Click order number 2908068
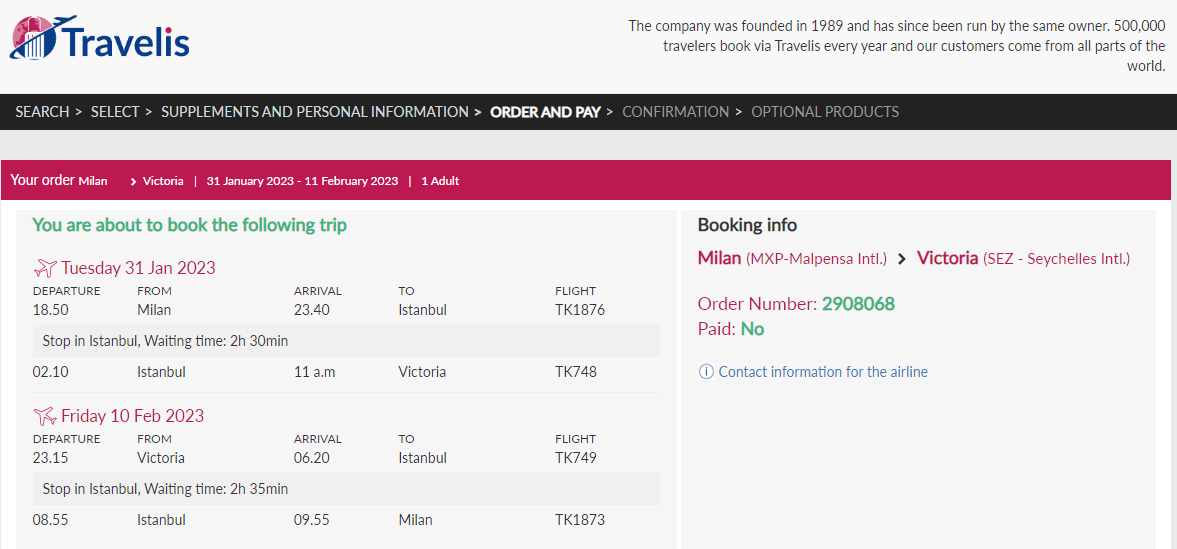Image resolution: width=1177 pixels, height=549 pixels. click(858, 304)
